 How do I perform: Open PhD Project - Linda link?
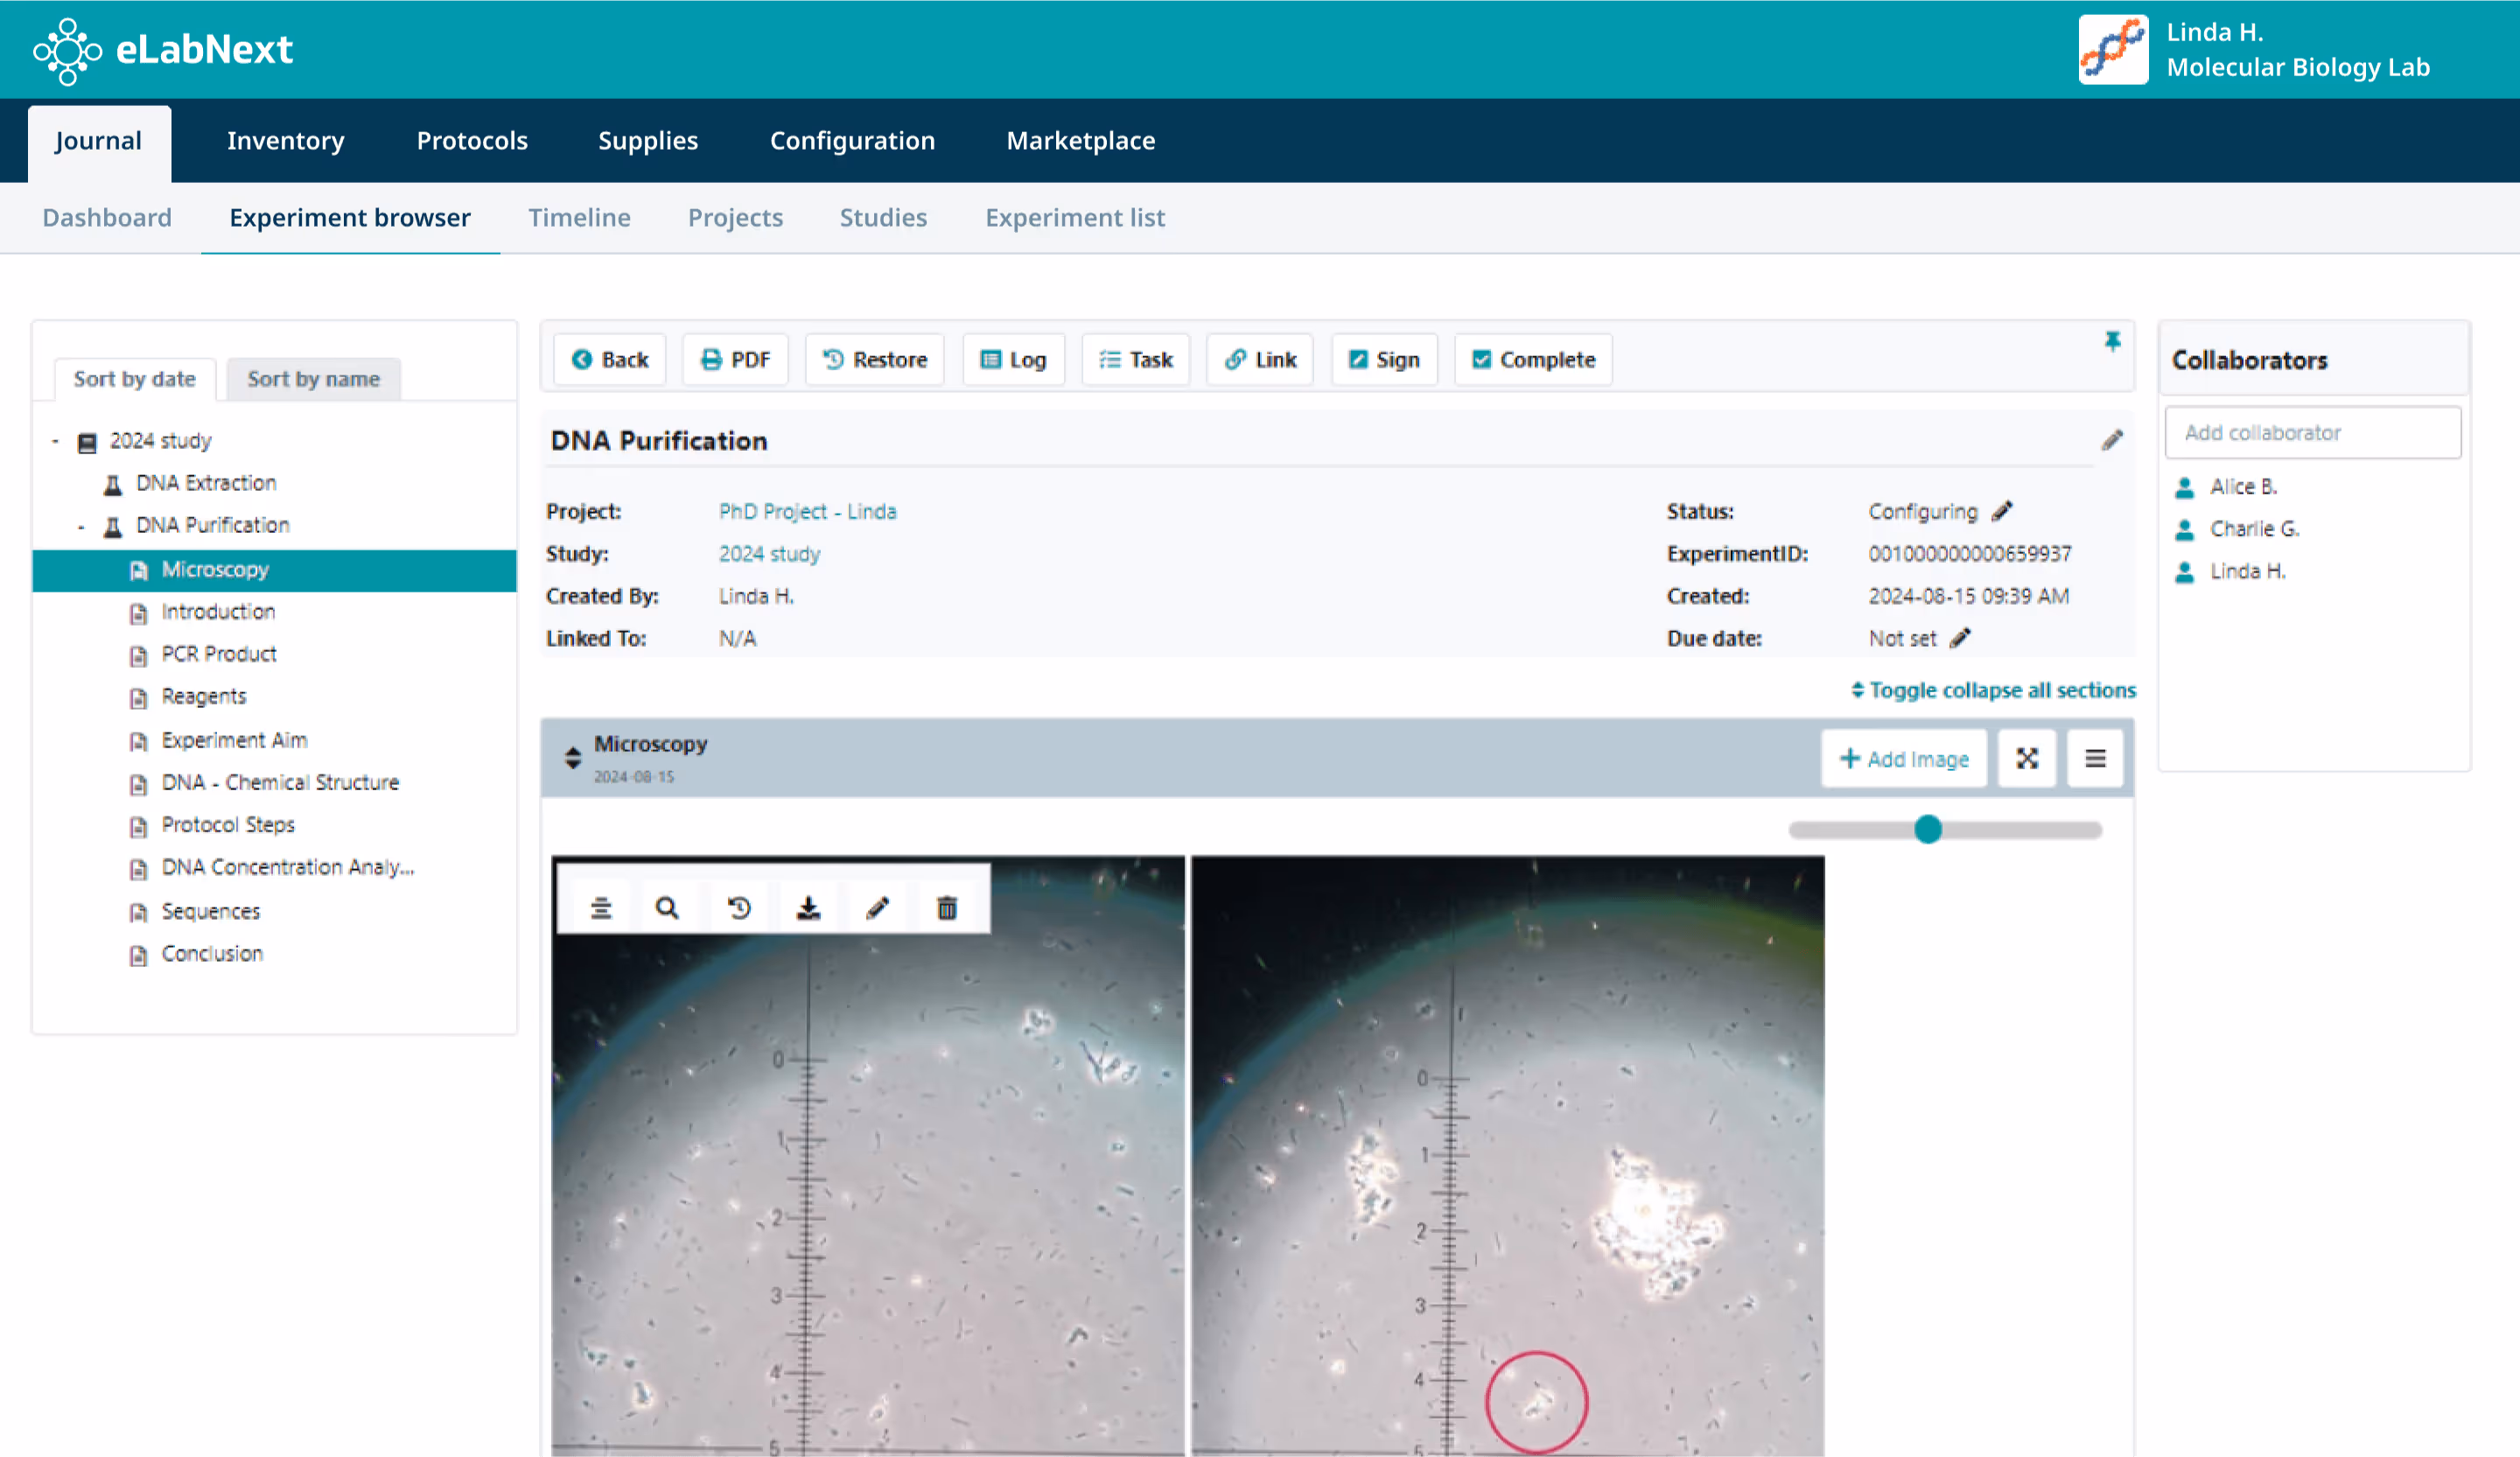(807, 511)
